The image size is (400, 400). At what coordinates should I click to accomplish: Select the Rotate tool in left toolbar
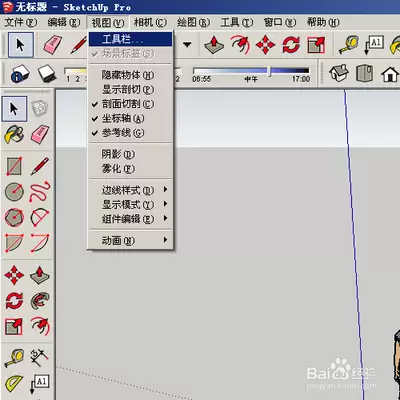pyautogui.click(x=14, y=301)
